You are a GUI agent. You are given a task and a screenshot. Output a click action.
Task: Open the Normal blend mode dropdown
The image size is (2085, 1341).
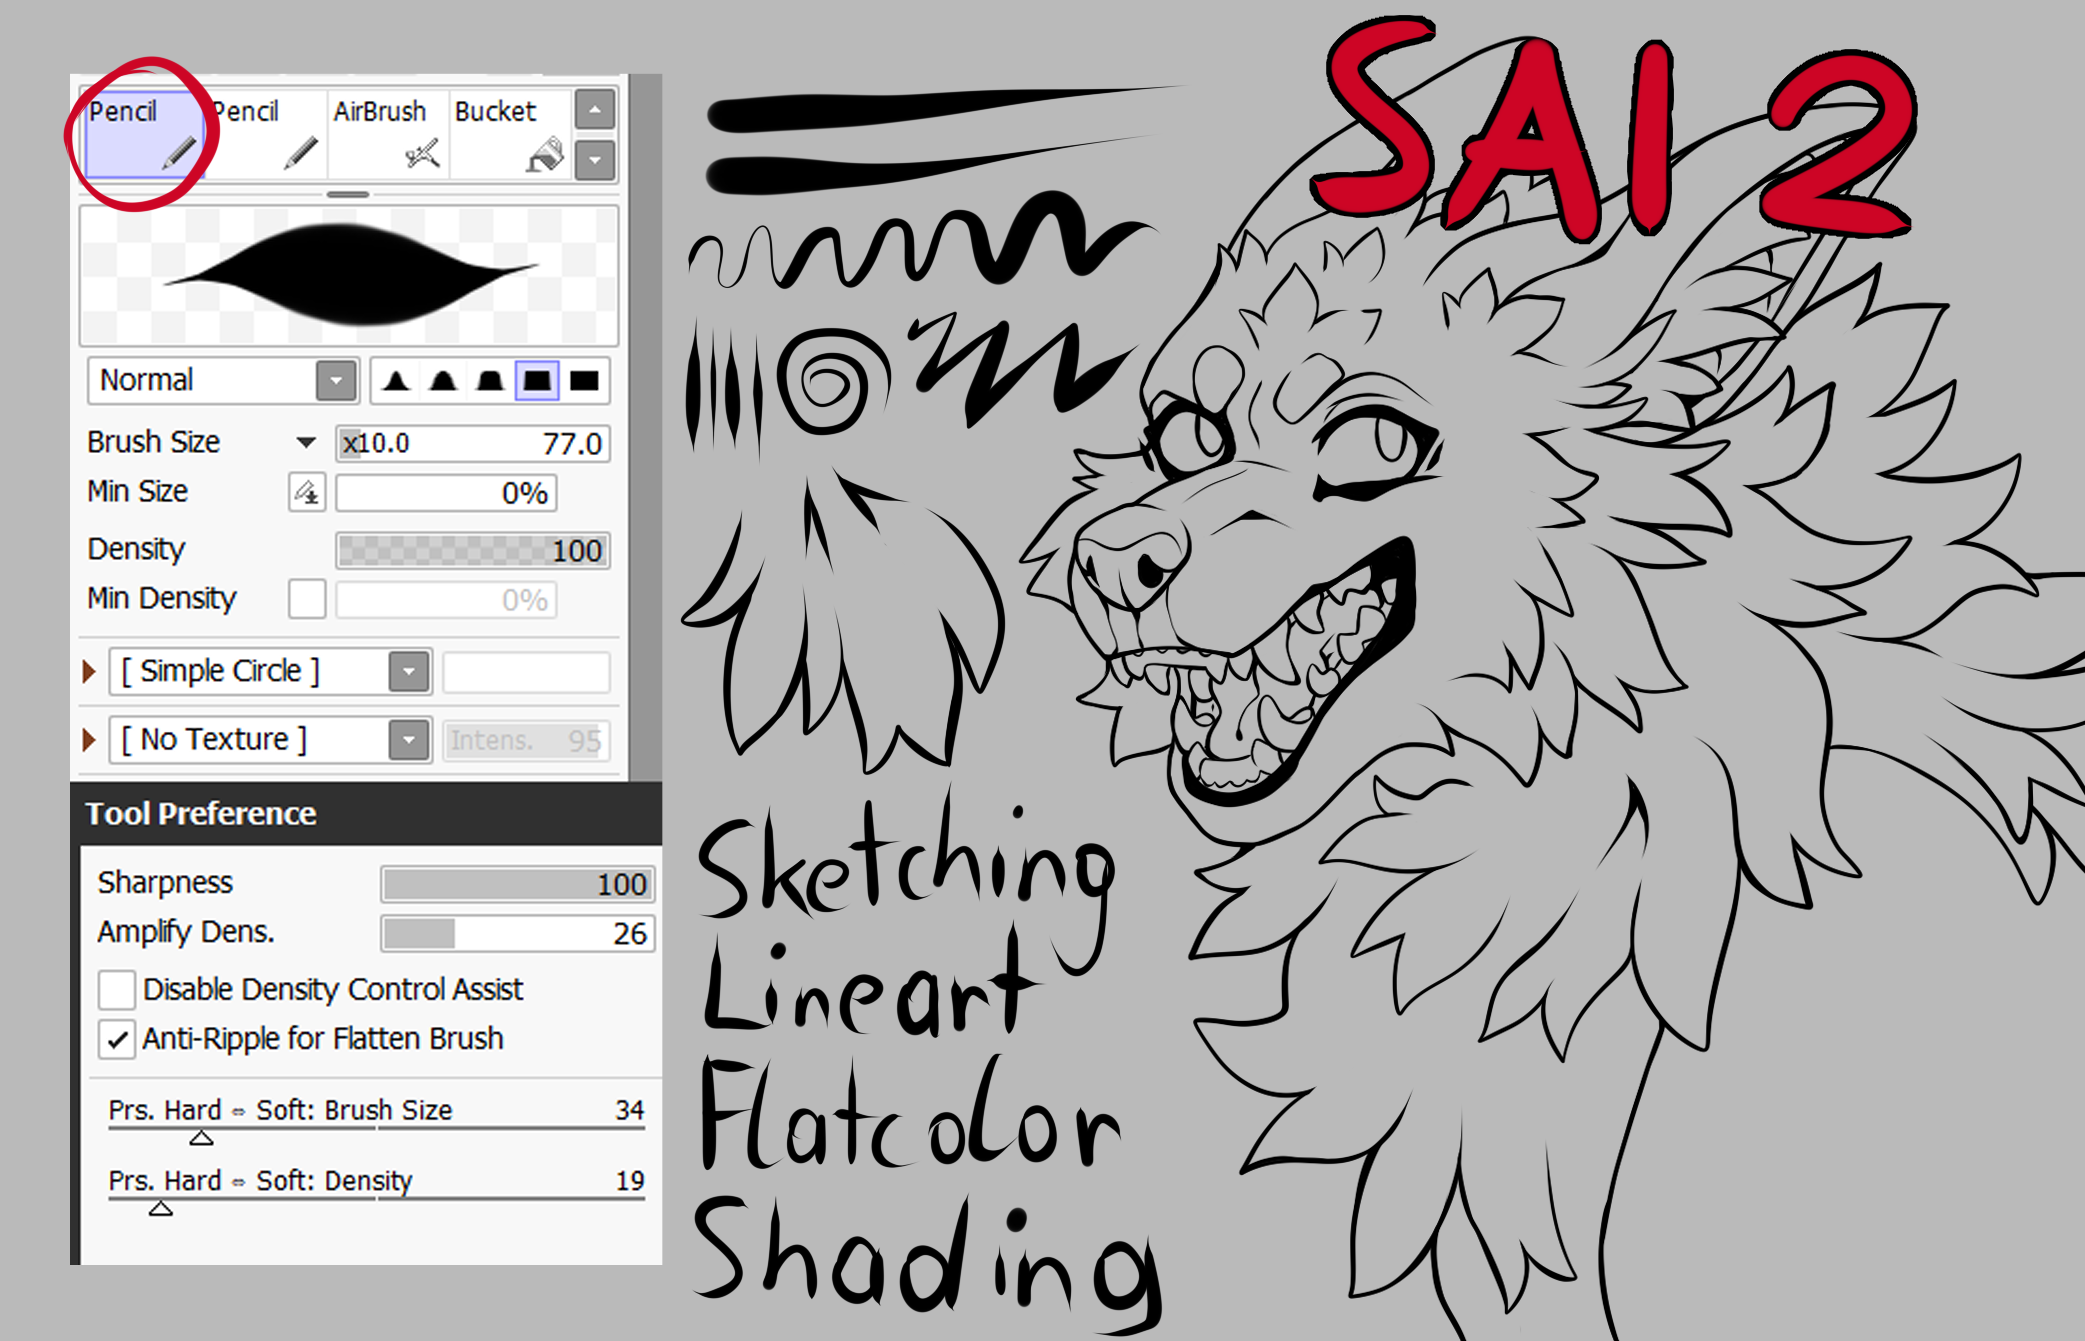click(x=336, y=381)
